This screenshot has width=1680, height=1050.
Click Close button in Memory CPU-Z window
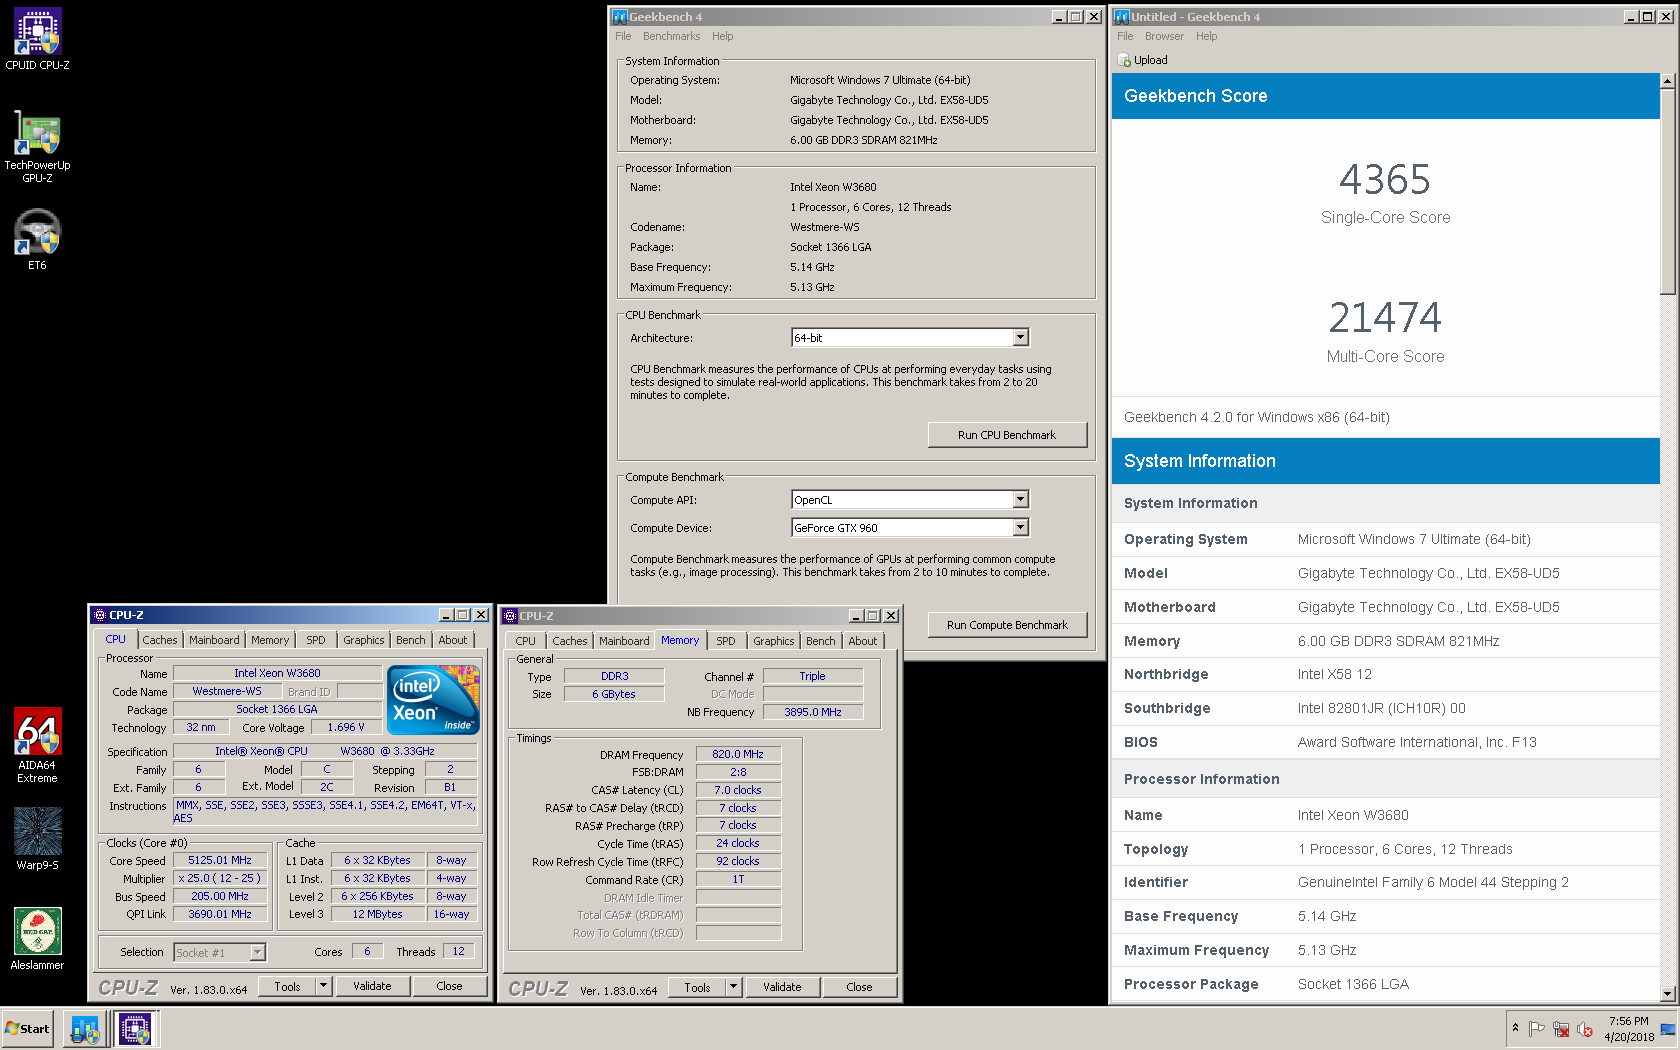click(x=859, y=987)
